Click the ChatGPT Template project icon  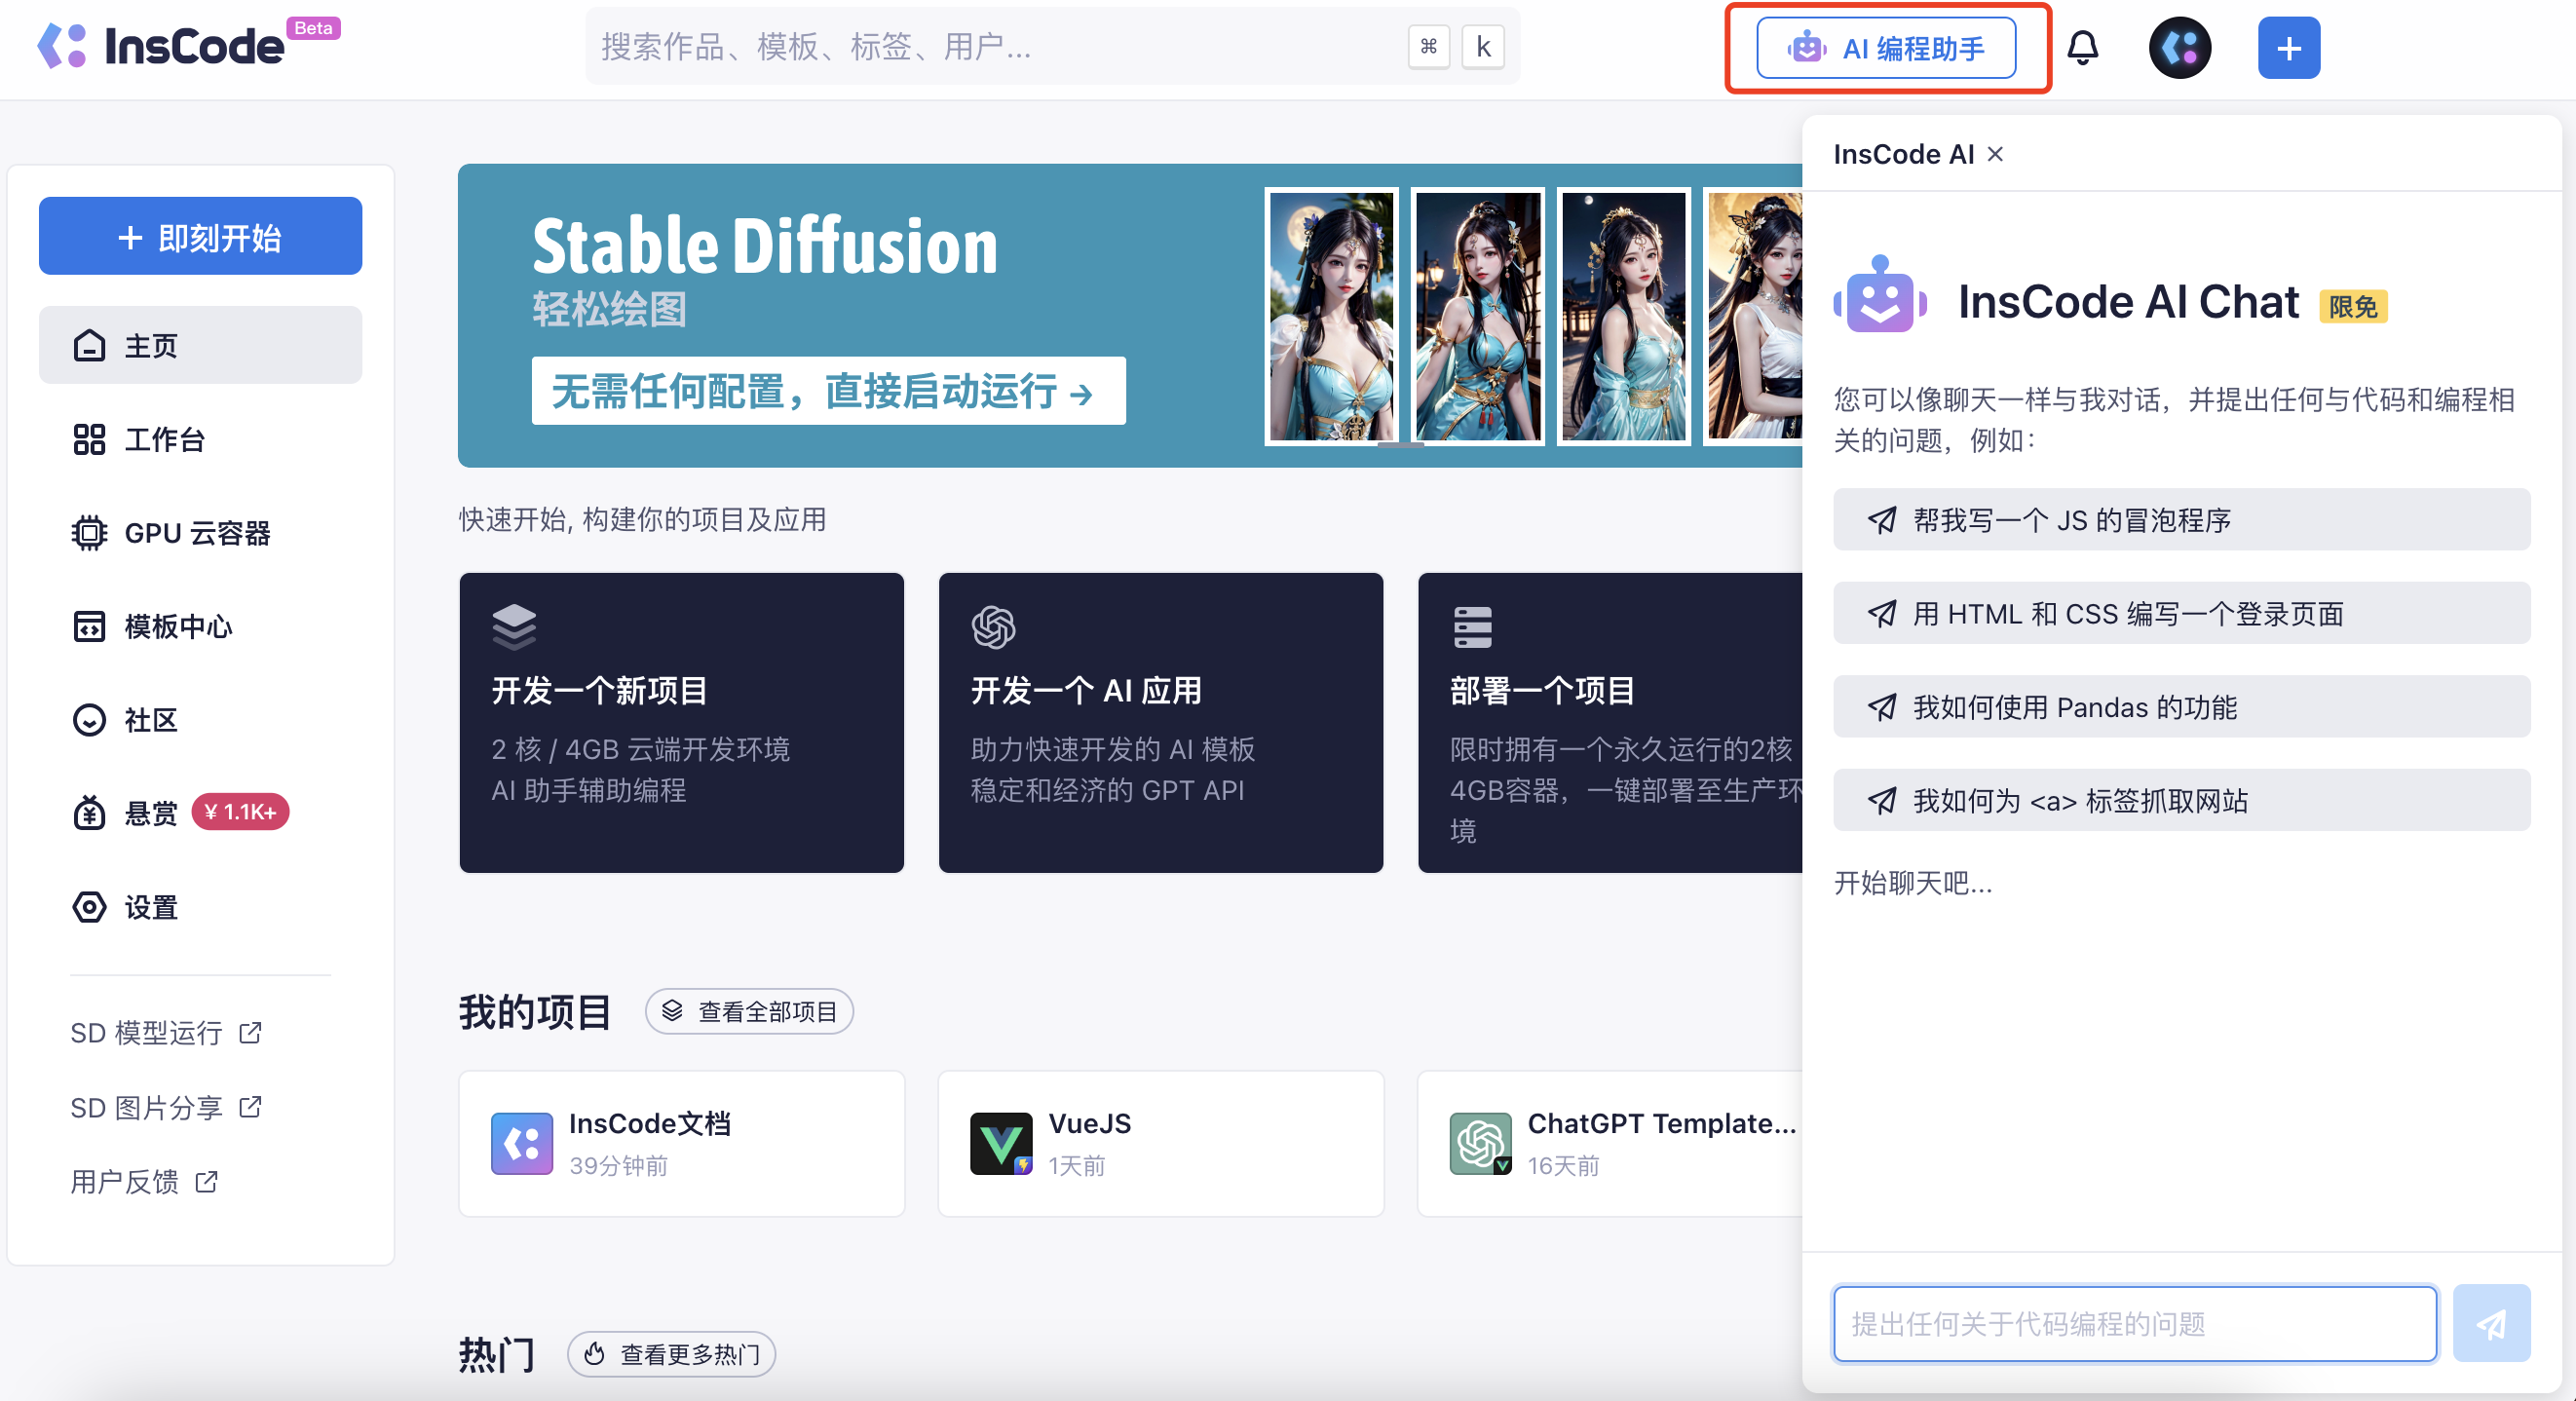point(1480,1143)
